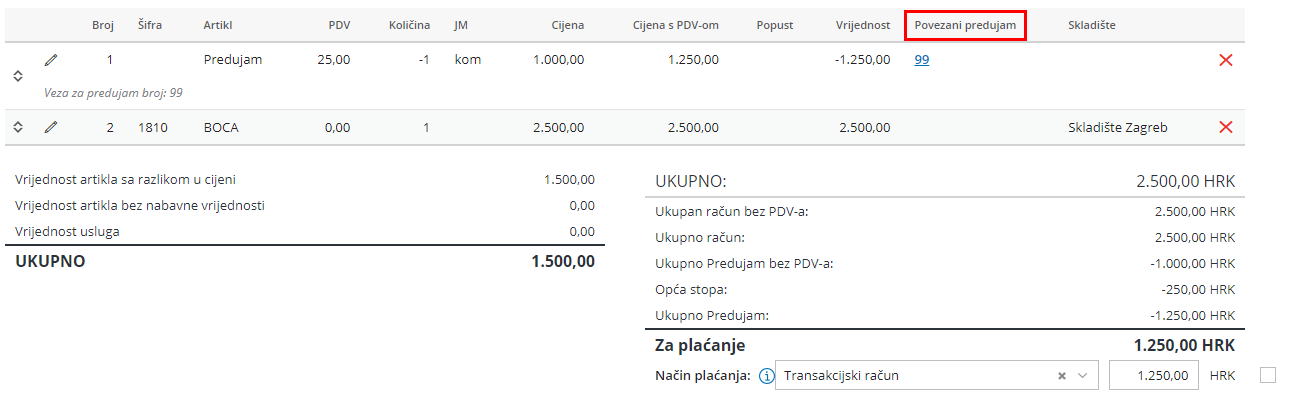Edit the BOCA row with pencil icon
The width and height of the screenshot is (1297, 405).
tap(51, 127)
